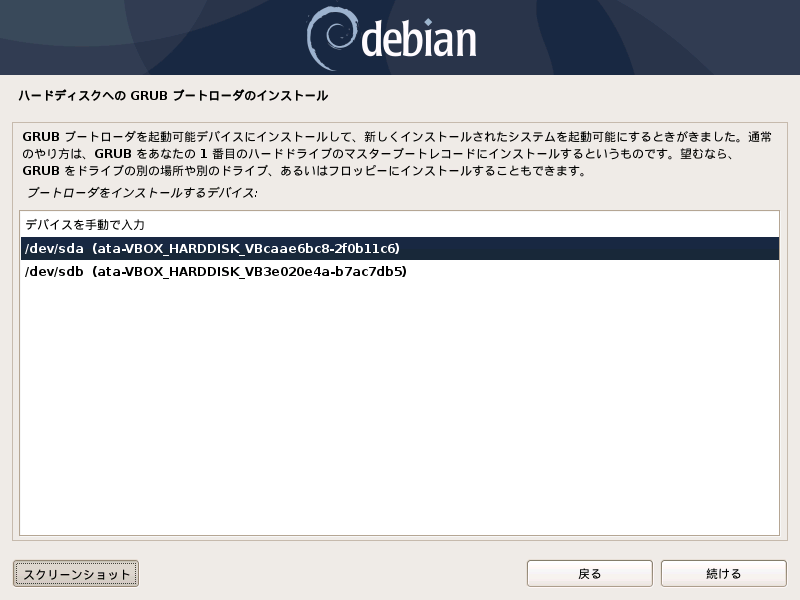Viewport: 800px width, 600px height.
Task: Click the ブートローダをインストールするデバイス: label
Action: click(x=142, y=192)
